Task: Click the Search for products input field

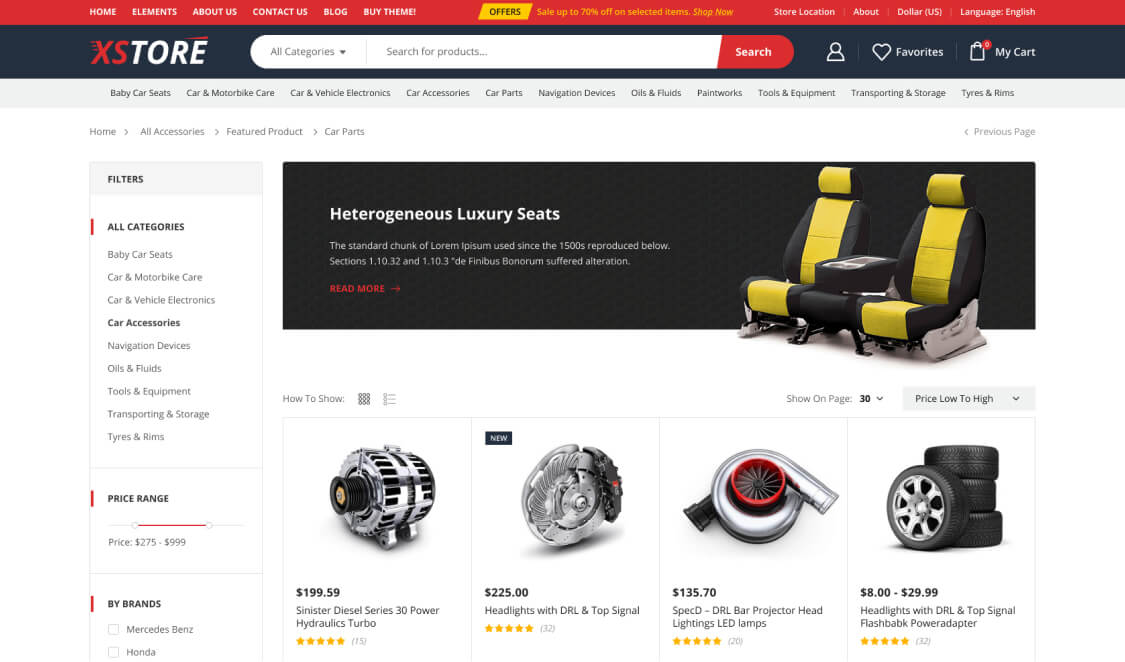Action: point(542,52)
